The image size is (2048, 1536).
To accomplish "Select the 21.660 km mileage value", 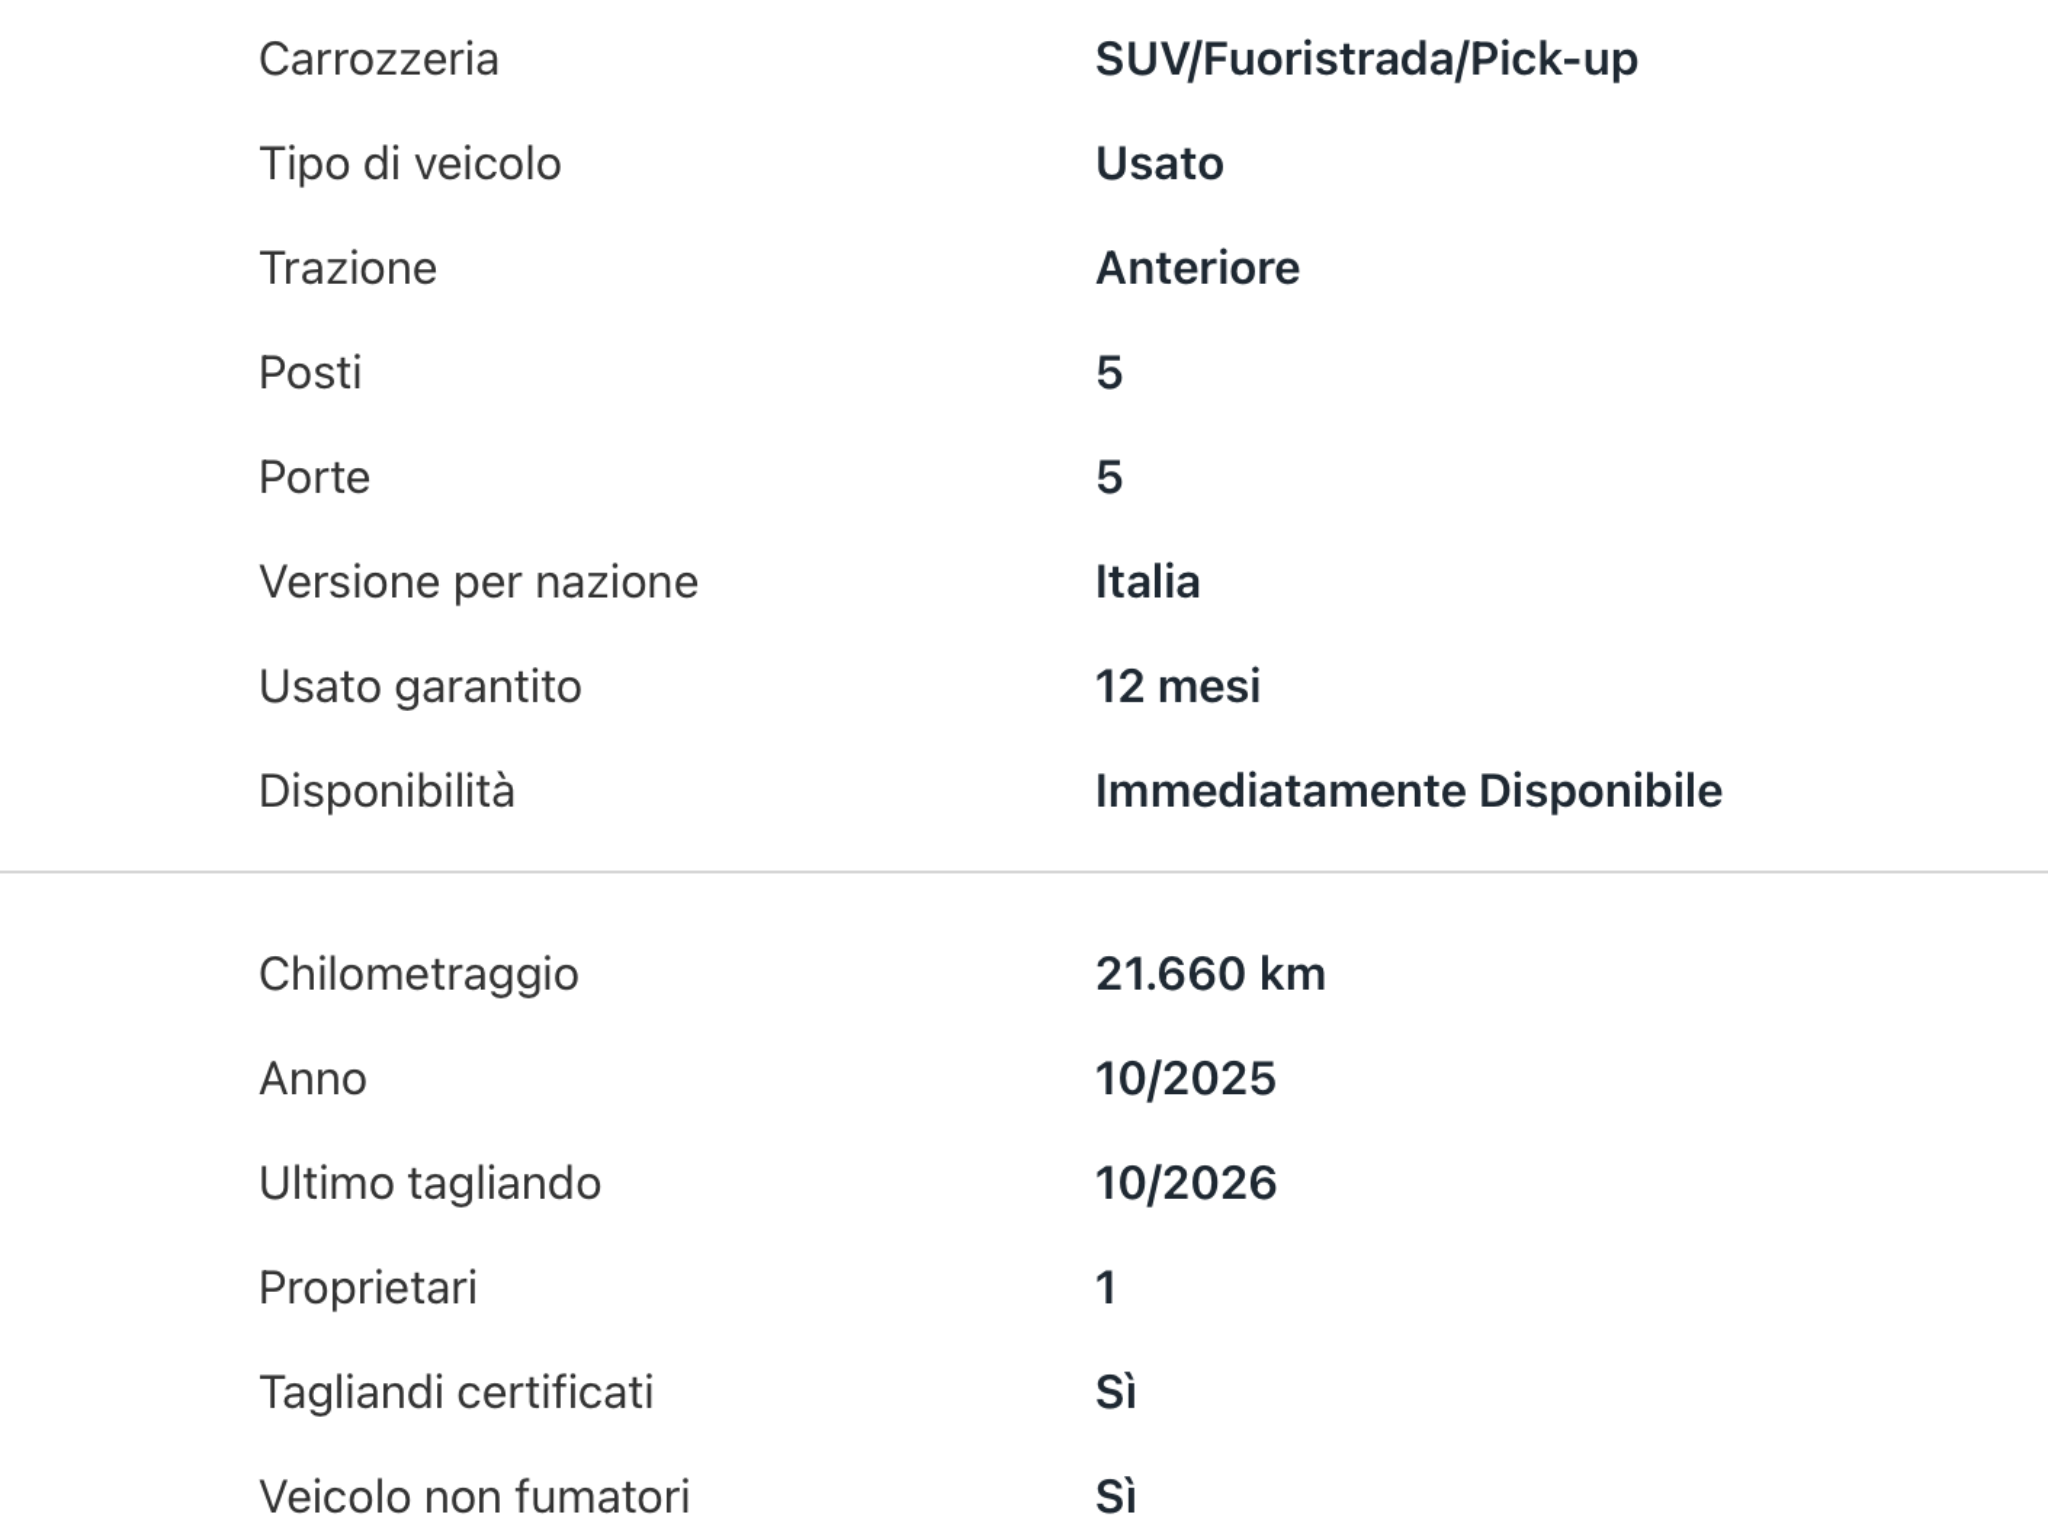I will tap(1210, 974).
